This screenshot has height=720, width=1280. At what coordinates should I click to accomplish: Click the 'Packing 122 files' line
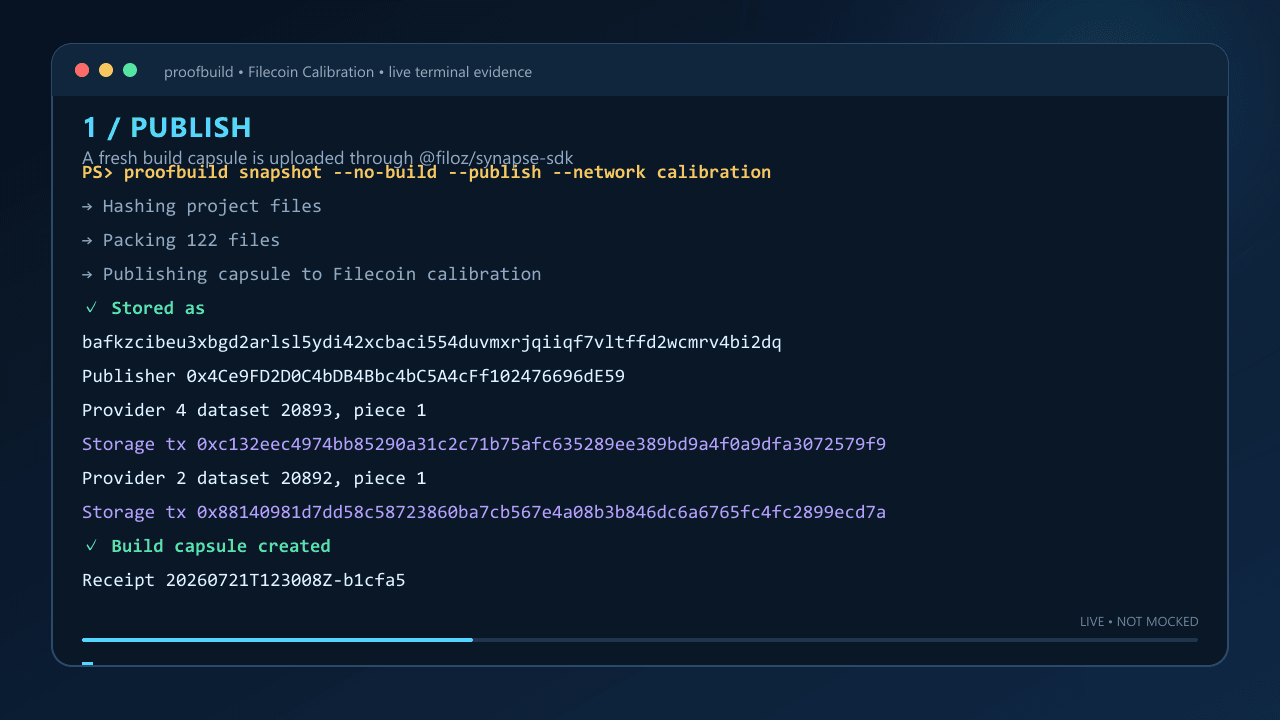tap(181, 240)
